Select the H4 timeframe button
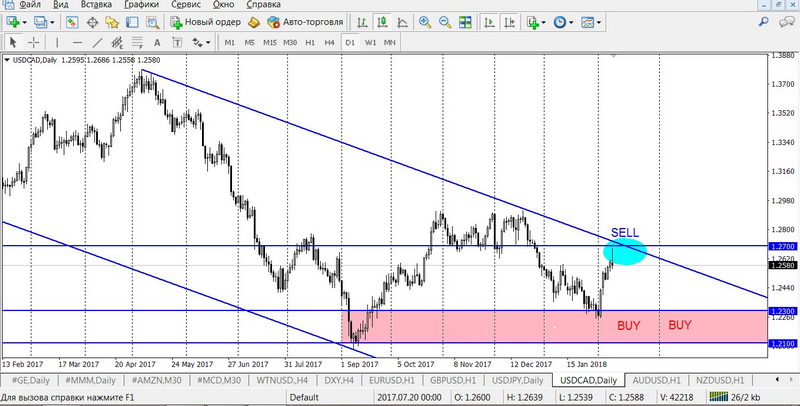The width and height of the screenshot is (800, 406). (x=329, y=42)
